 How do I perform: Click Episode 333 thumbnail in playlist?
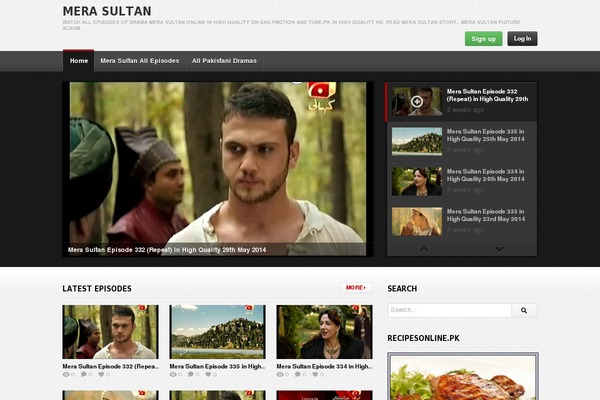click(x=417, y=222)
